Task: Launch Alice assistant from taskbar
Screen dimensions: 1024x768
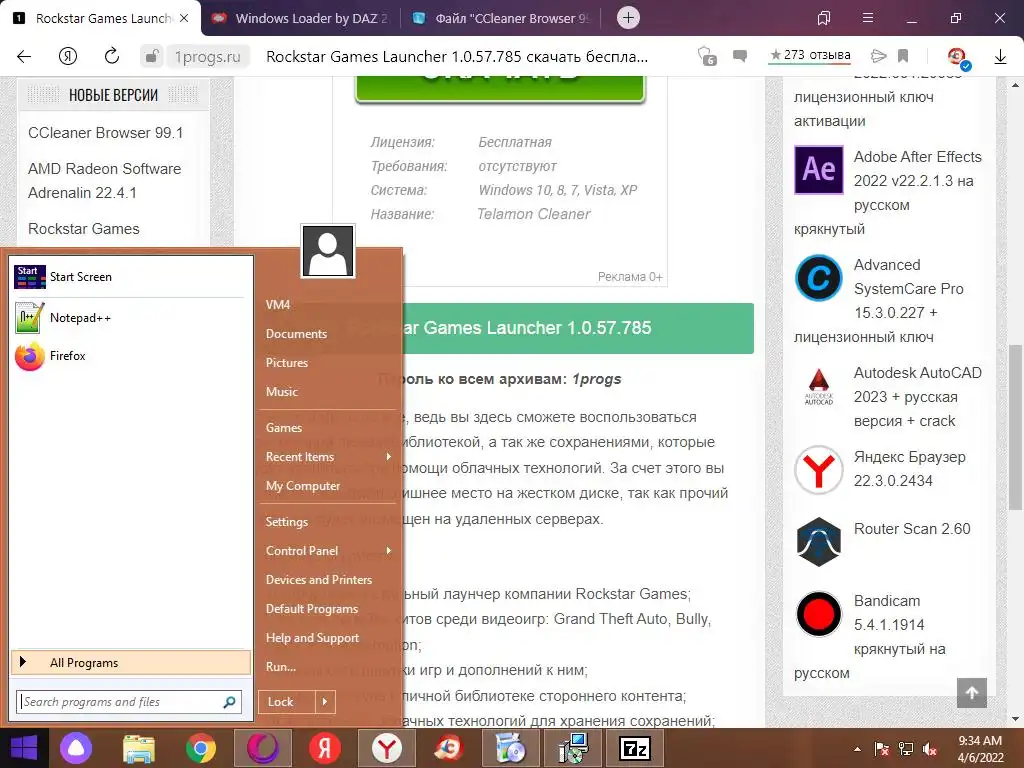Action: 76,748
